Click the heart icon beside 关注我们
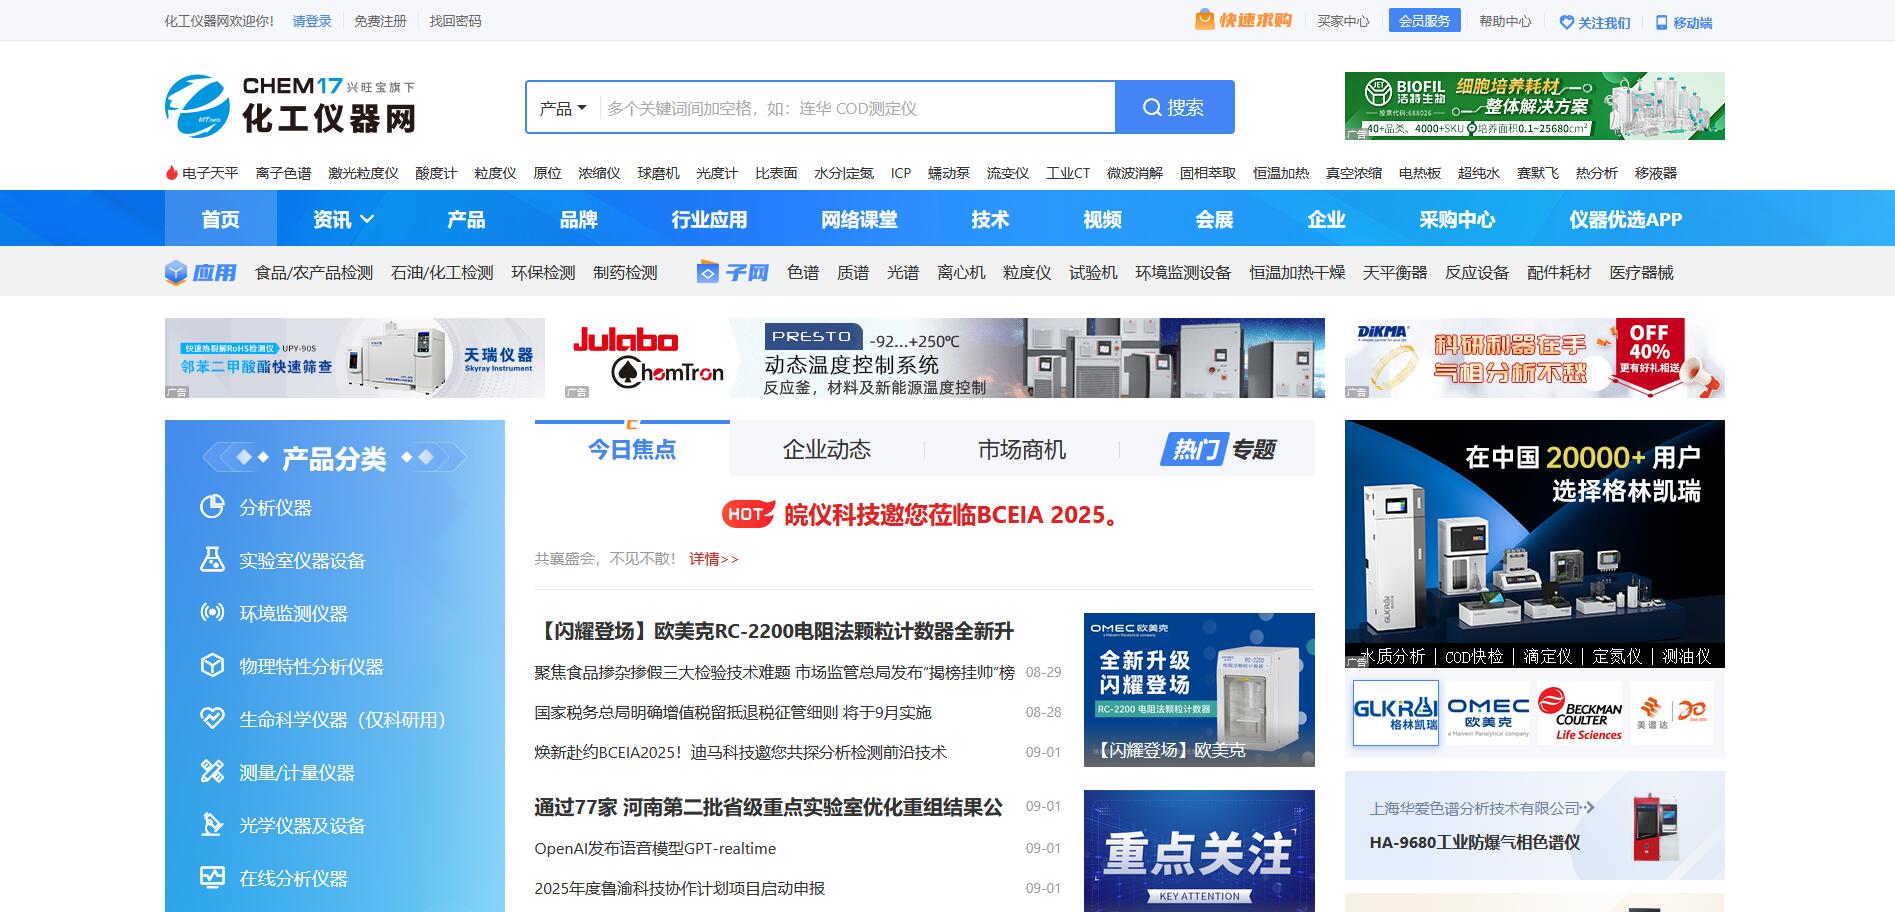Screen dimensions: 1895x912 pyautogui.click(x=1566, y=22)
